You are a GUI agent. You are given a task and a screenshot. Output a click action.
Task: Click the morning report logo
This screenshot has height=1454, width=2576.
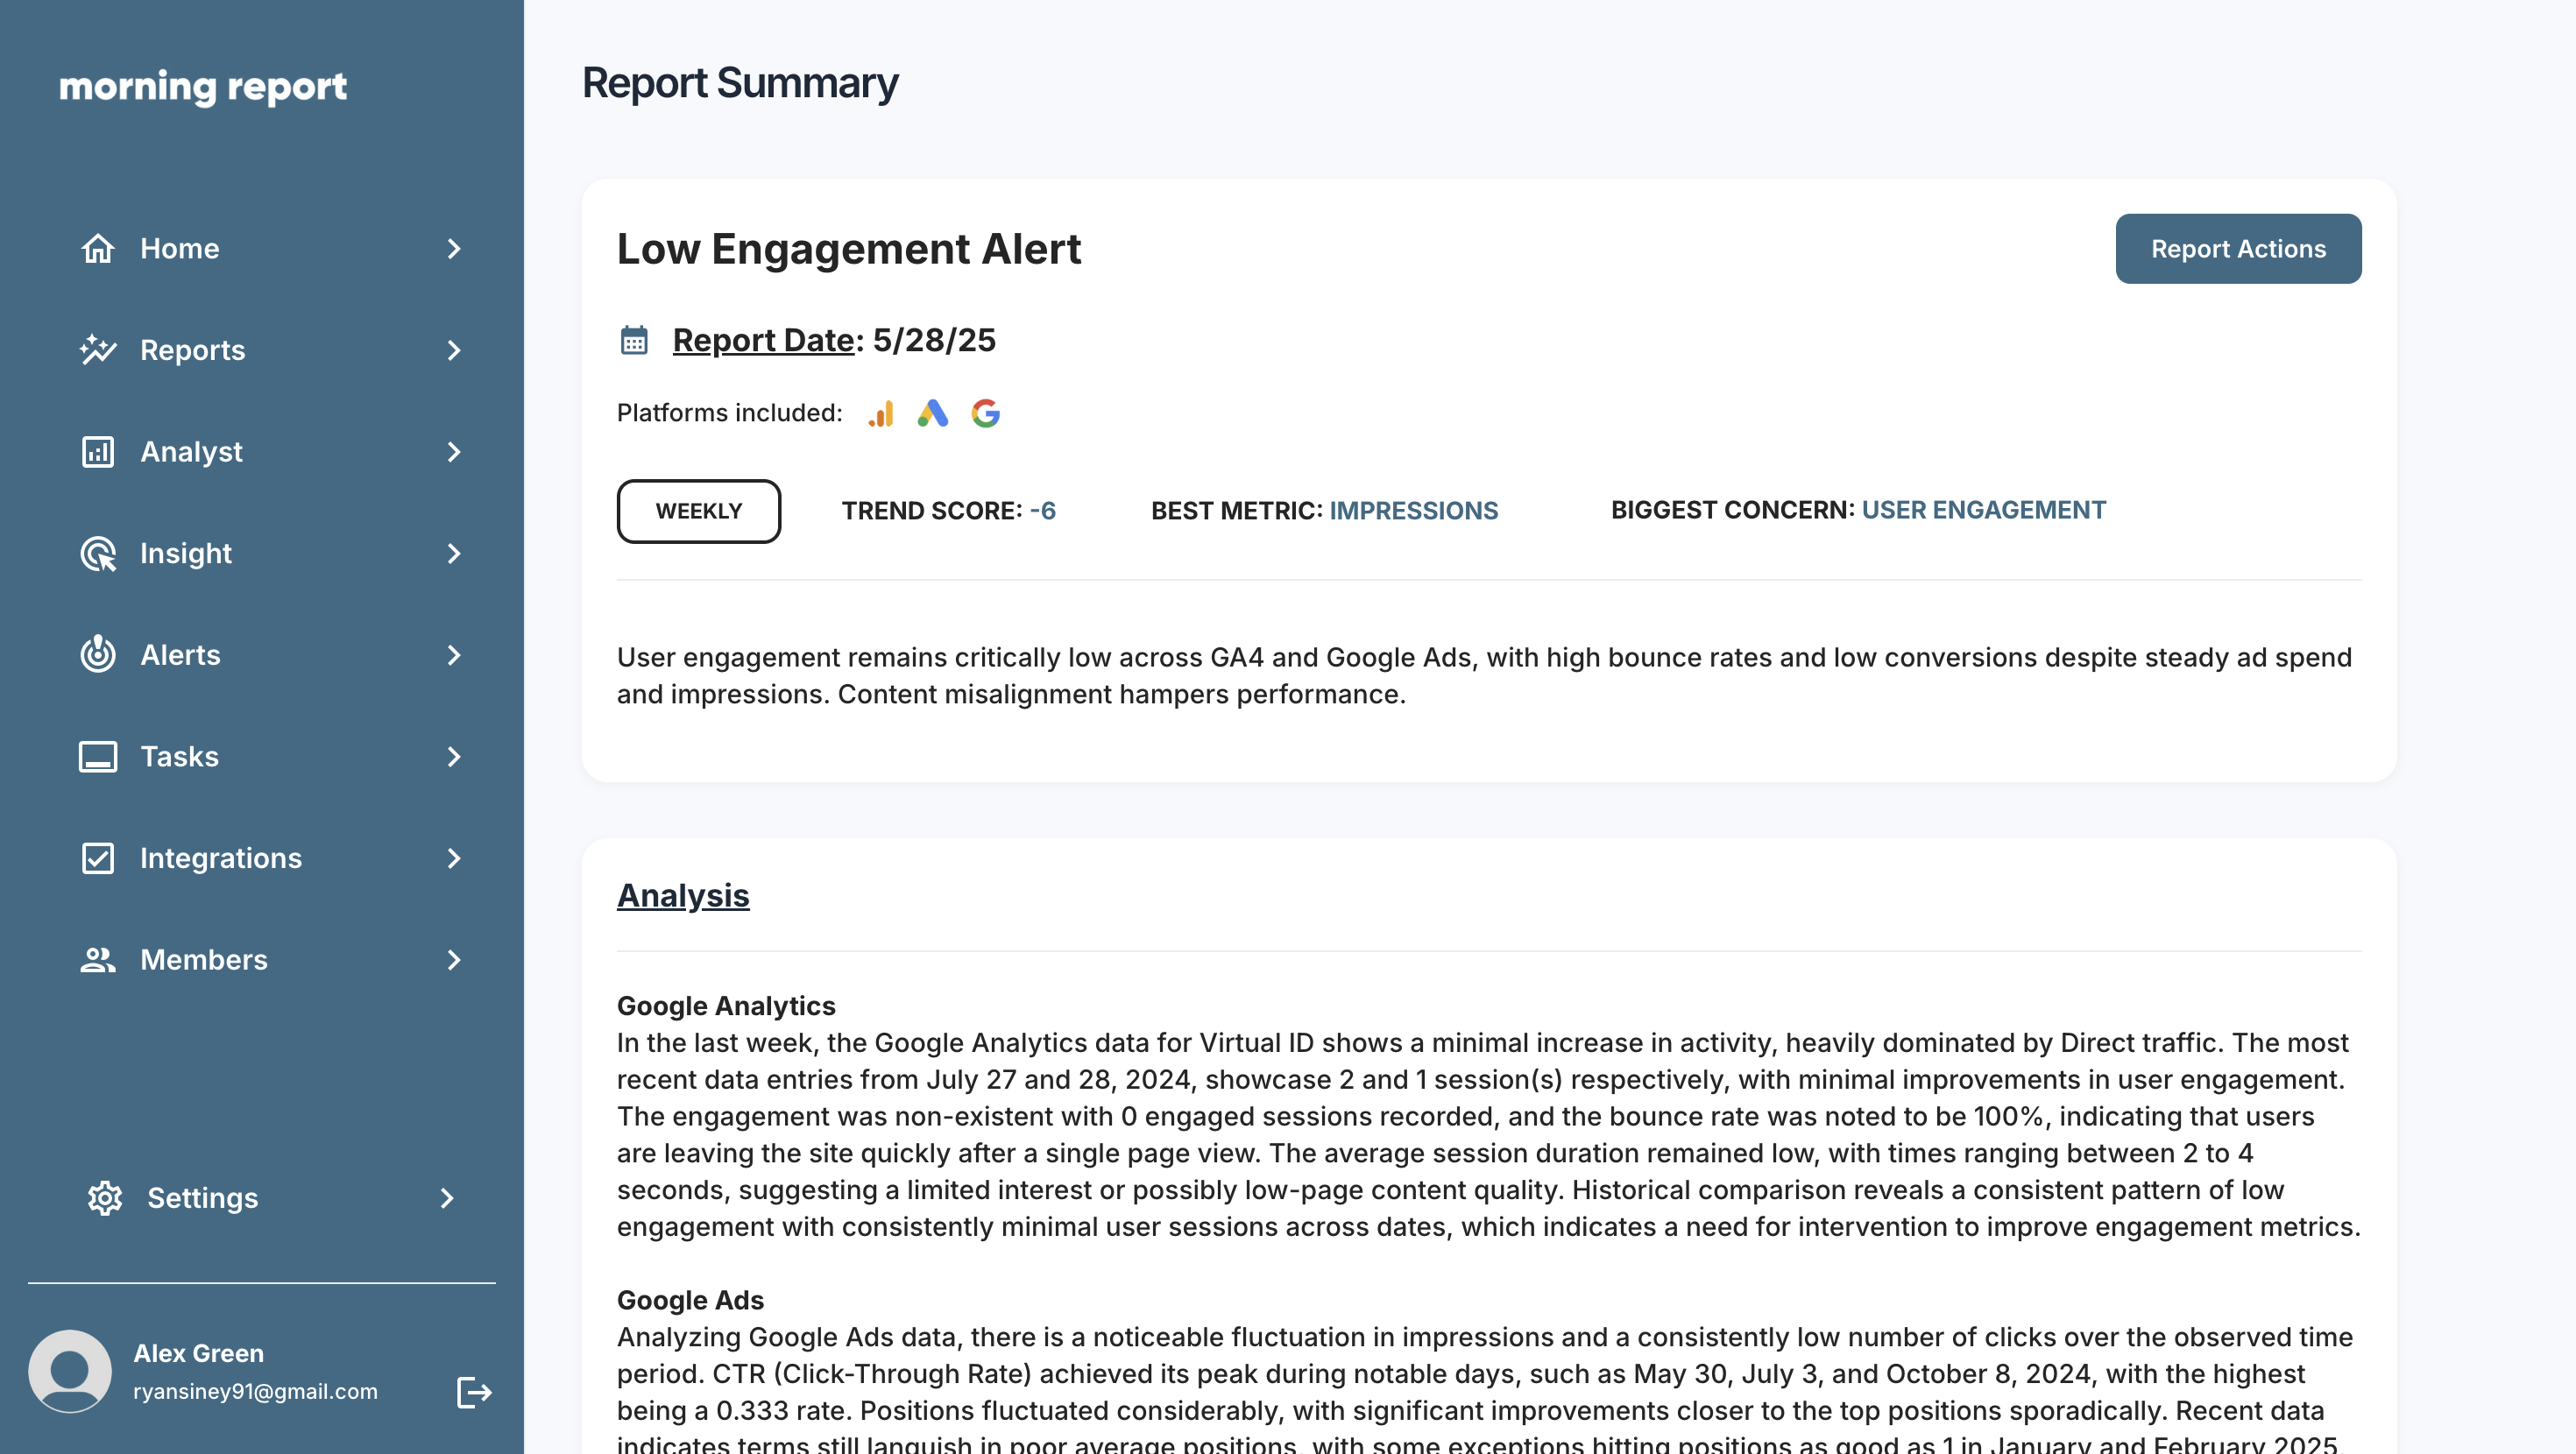point(203,87)
